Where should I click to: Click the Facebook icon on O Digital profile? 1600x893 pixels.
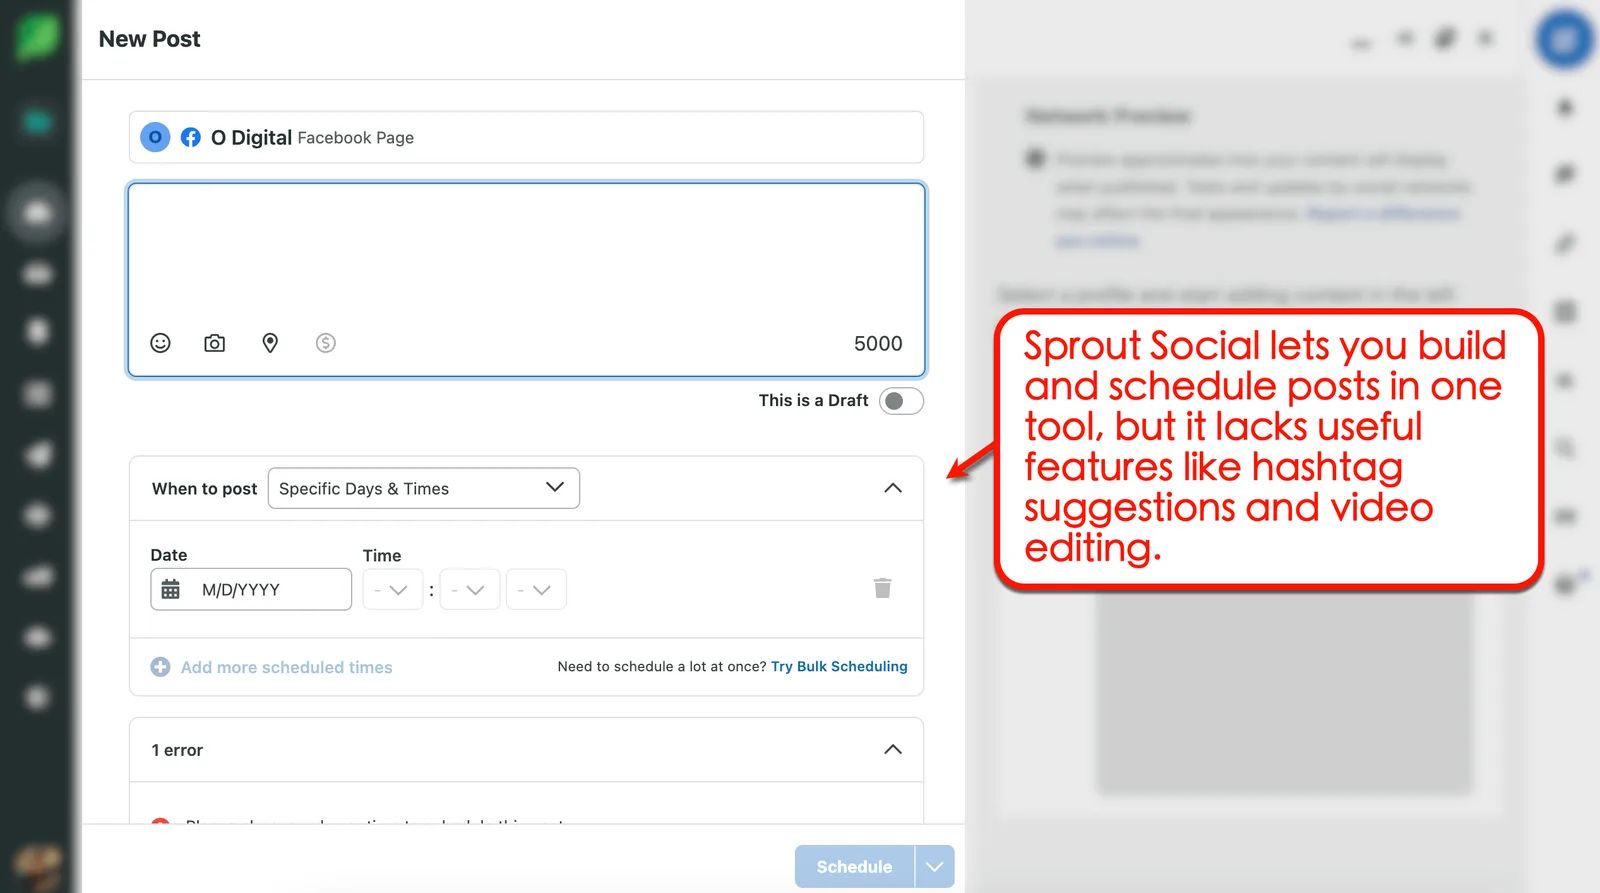(x=190, y=137)
